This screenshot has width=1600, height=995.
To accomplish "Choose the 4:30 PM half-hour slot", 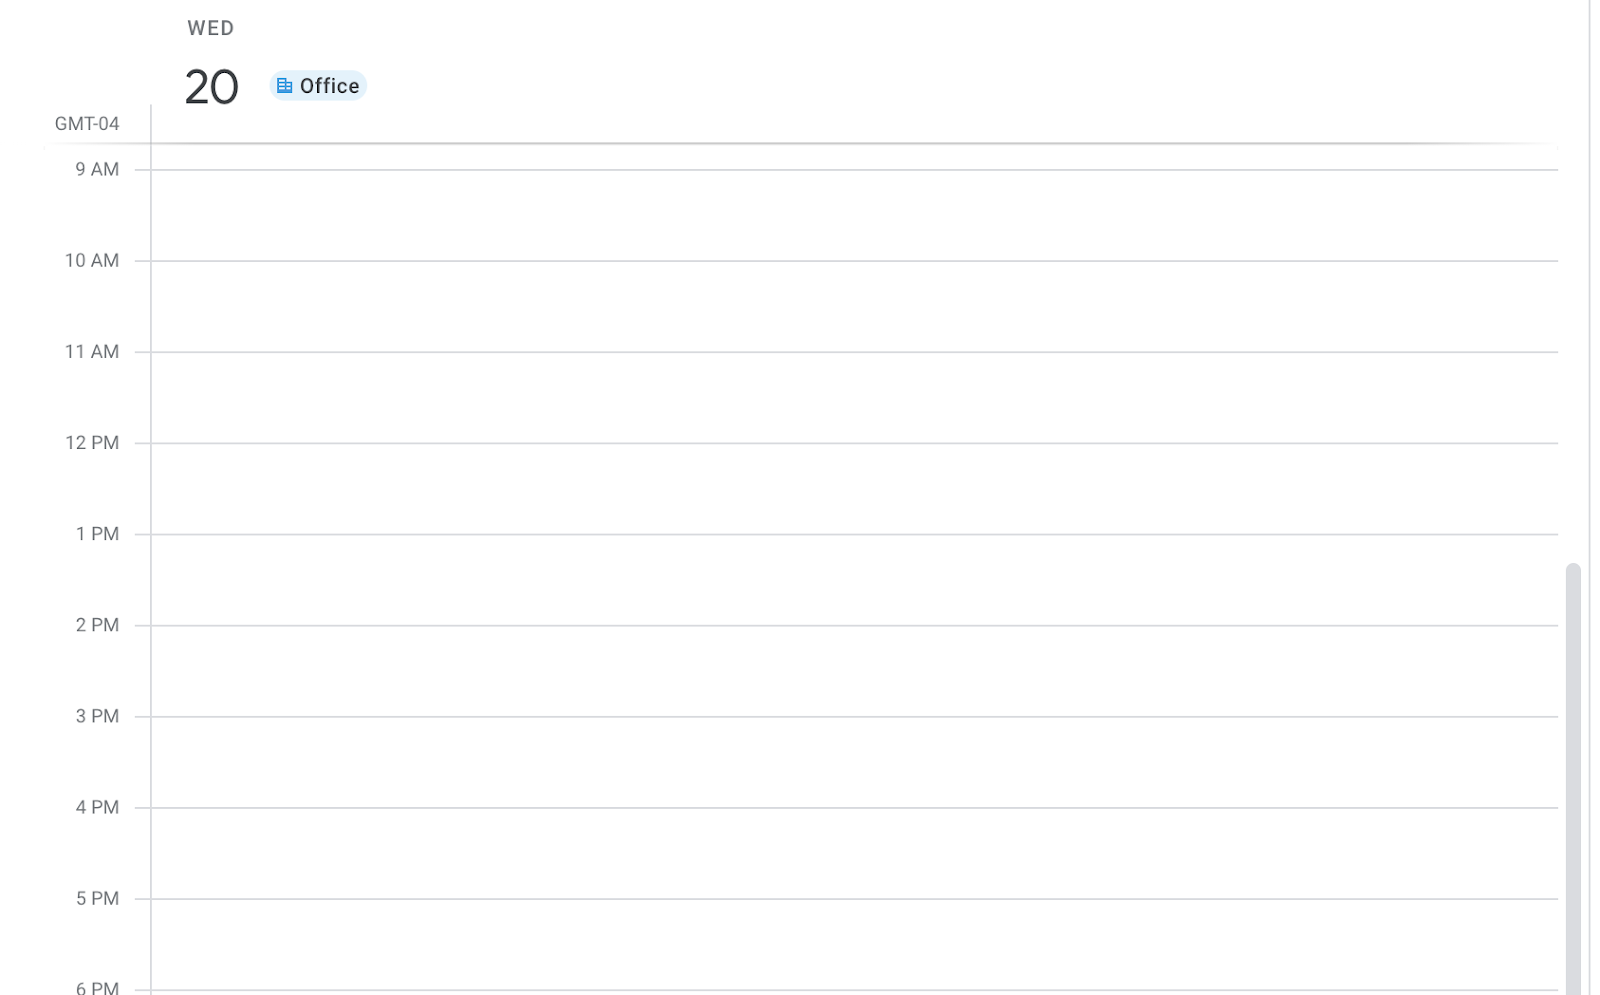I will [854, 876].
